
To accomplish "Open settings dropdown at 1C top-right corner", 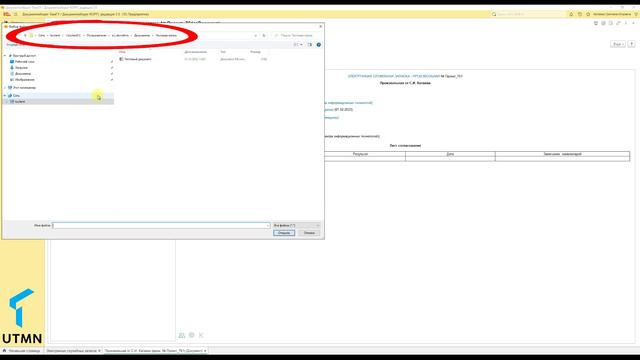I will tap(636, 14).
